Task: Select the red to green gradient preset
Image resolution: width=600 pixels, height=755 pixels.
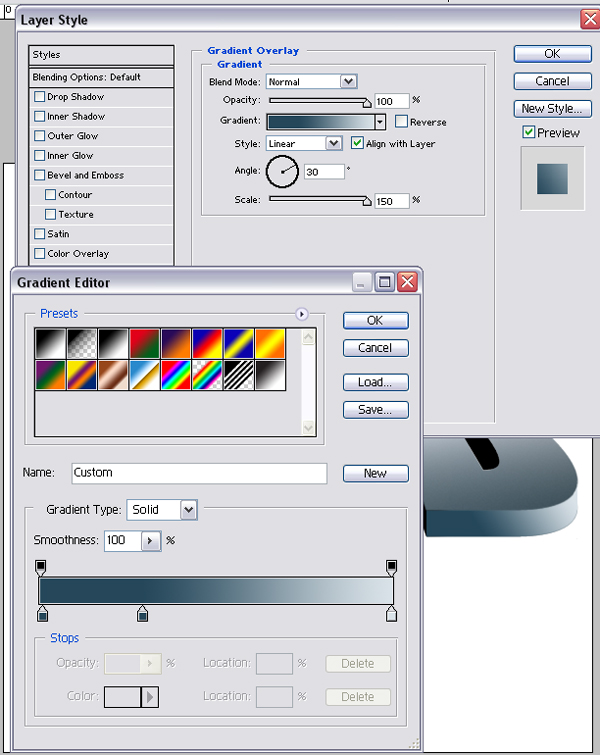Action: click(144, 343)
